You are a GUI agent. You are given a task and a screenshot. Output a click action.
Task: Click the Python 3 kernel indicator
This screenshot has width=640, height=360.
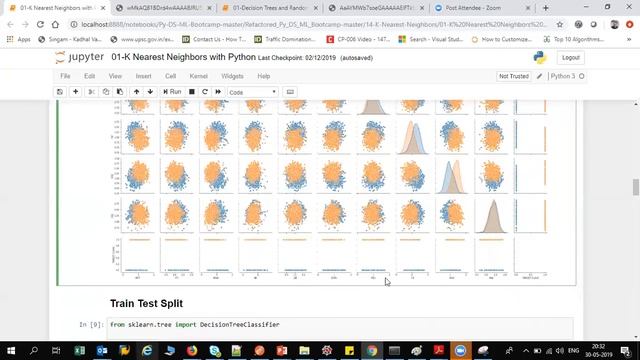[x=567, y=76]
